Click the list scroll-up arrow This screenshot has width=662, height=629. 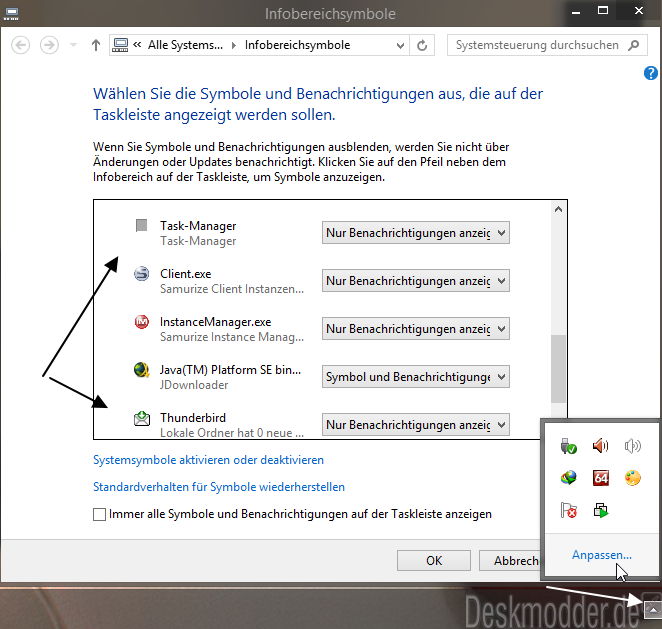(x=558, y=209)
